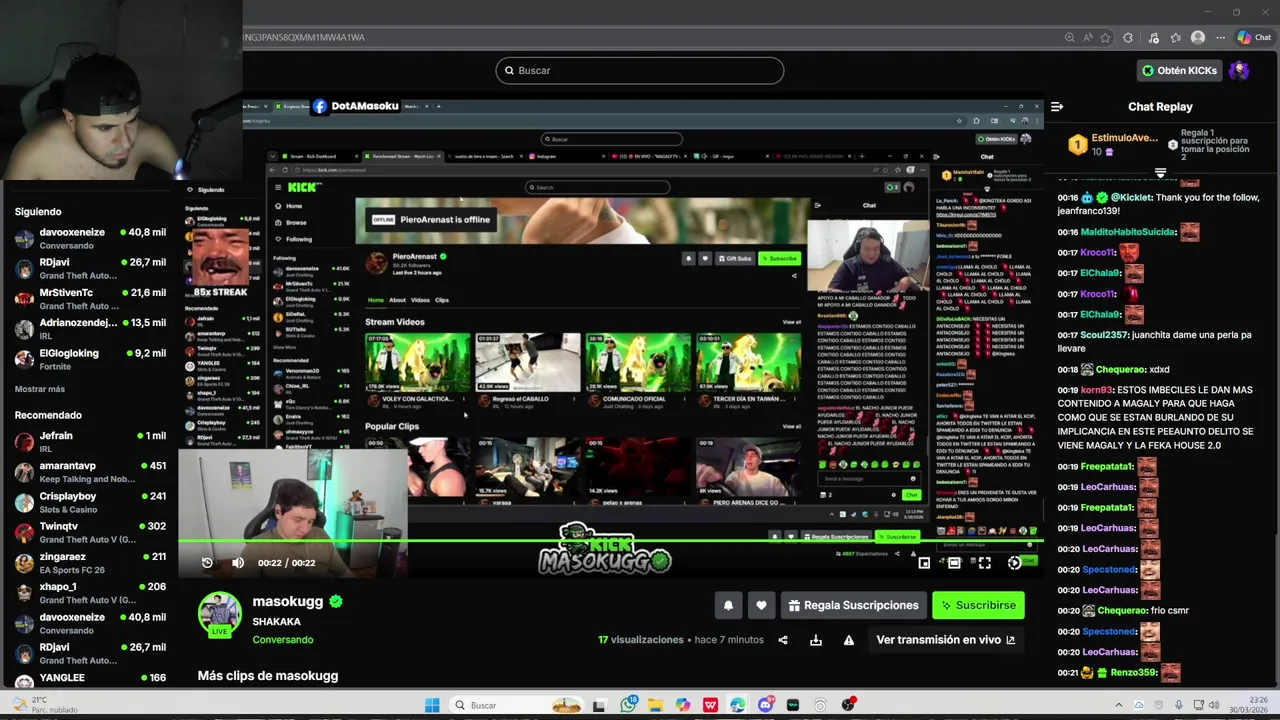
Task: Toggle picture-in-picture mode in player
Action: coord(924,563)
